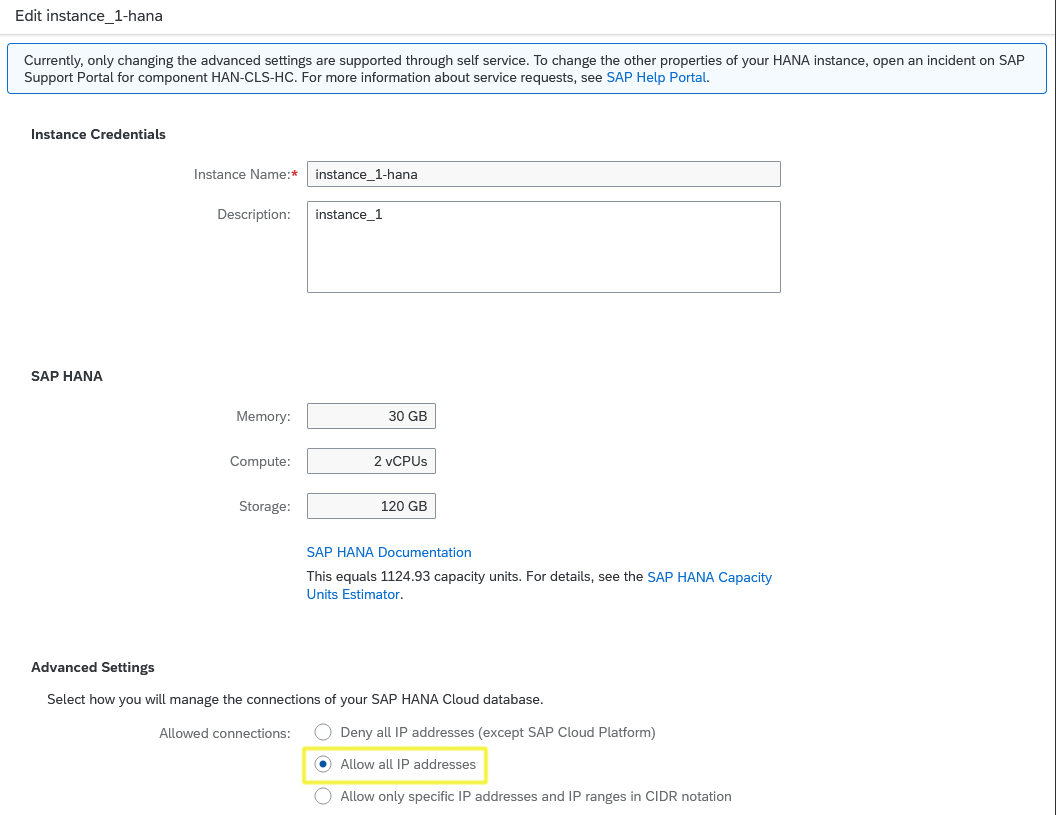Click the SAP HANA section heading
Screen dimensions: 1056x815
[67, 377]
